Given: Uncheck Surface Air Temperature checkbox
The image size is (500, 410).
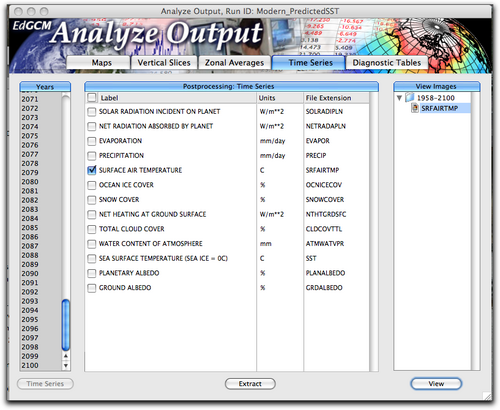Looking at the screenshot, I should (91, 170).
